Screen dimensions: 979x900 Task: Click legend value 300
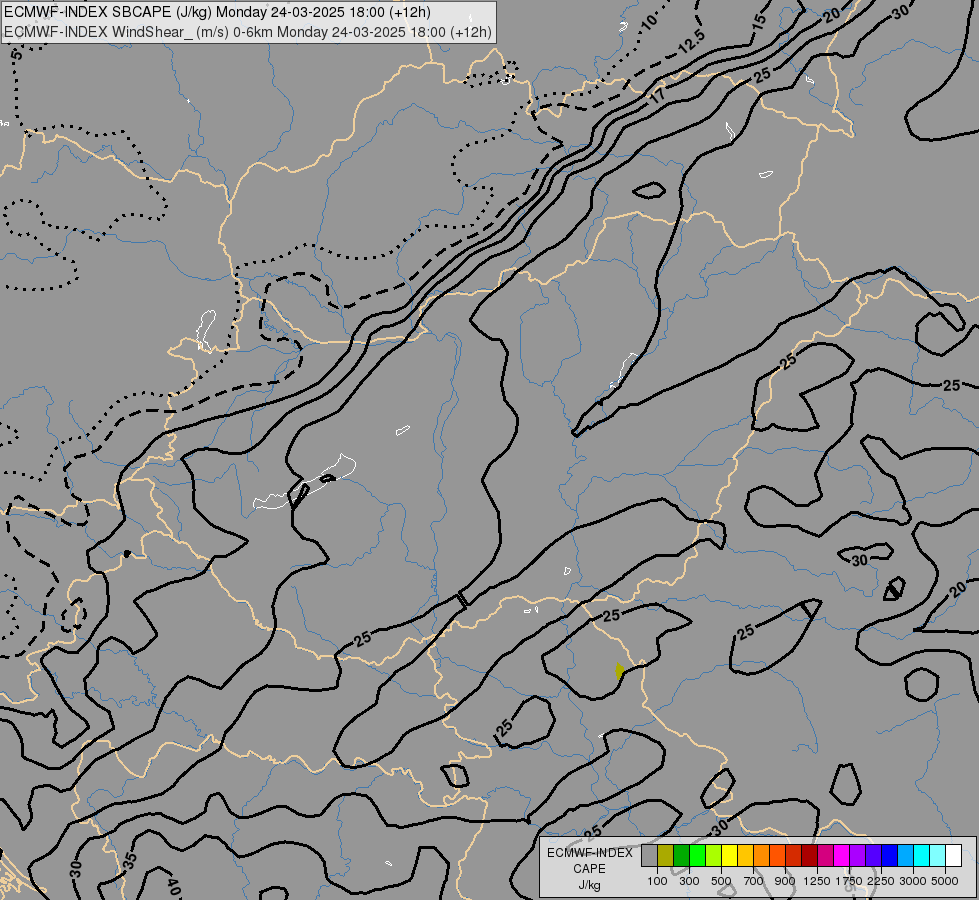click(689, 881)
